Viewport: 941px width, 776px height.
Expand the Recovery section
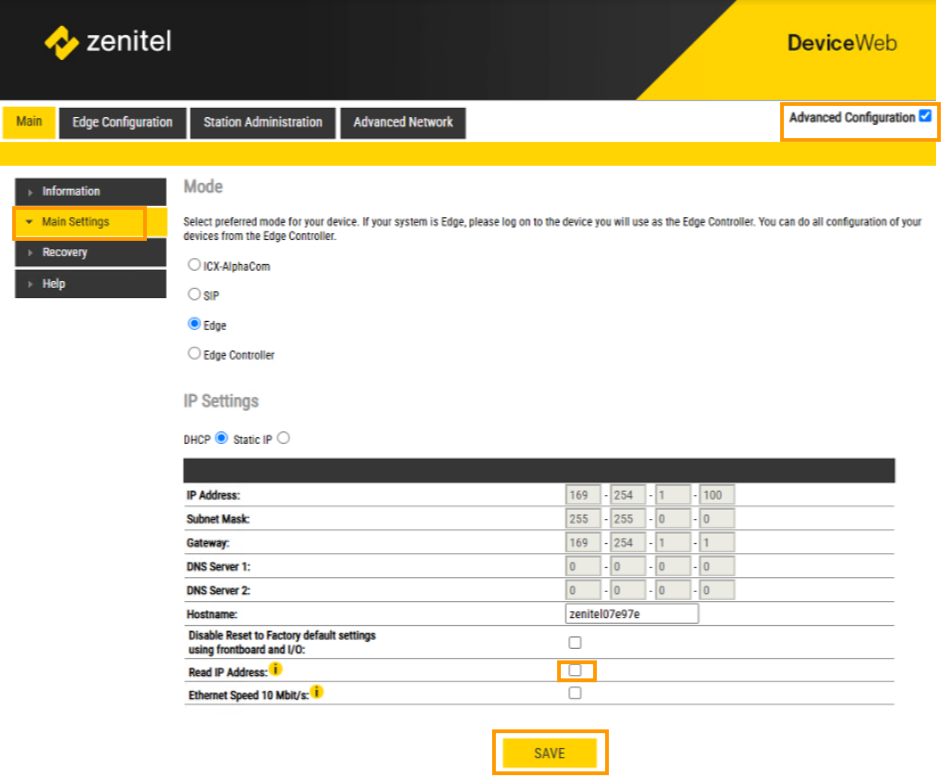pyautogui.click(x=91, y=253)
